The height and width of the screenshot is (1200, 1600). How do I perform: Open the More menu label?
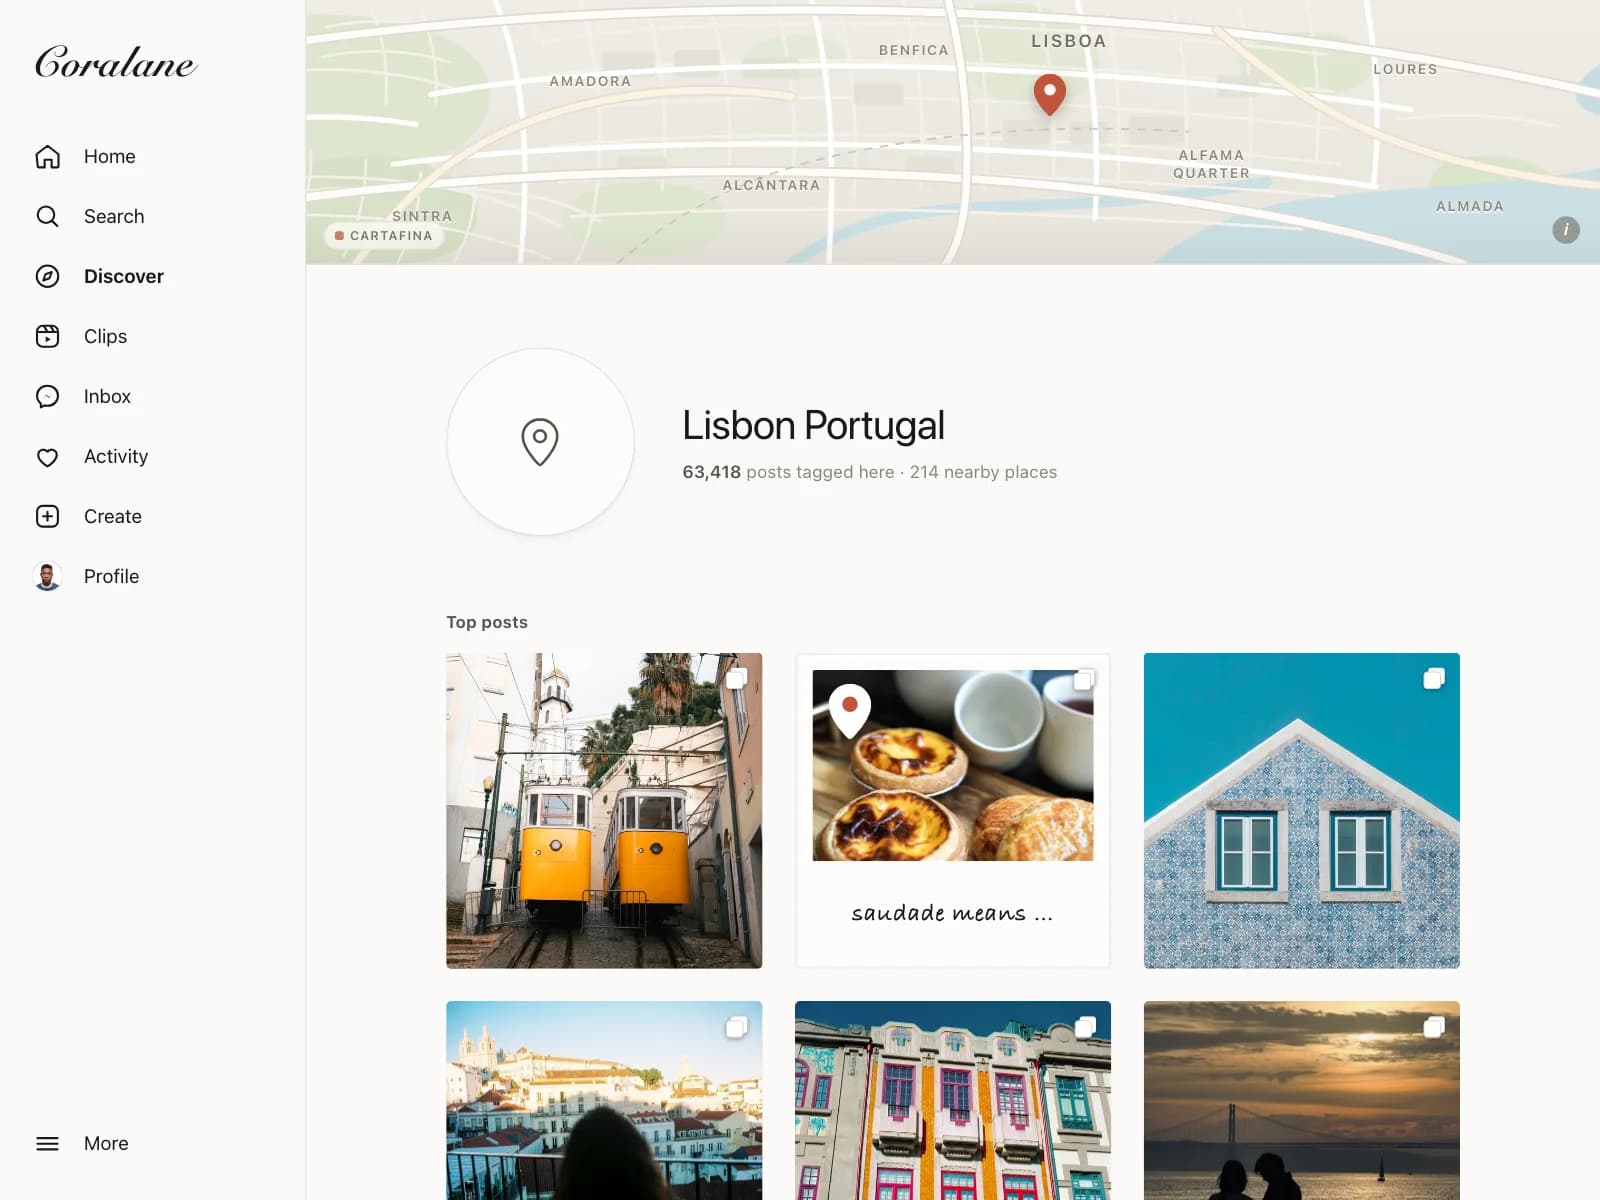pos(106,1144)
